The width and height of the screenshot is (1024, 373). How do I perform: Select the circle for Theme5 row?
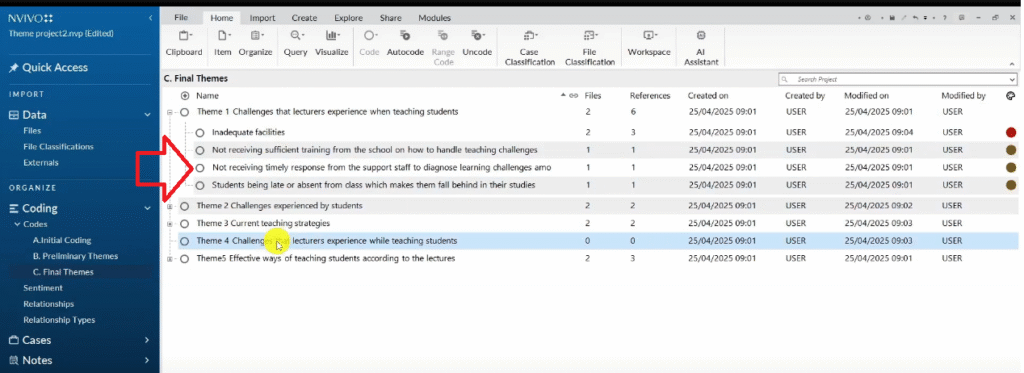point(185,259)
